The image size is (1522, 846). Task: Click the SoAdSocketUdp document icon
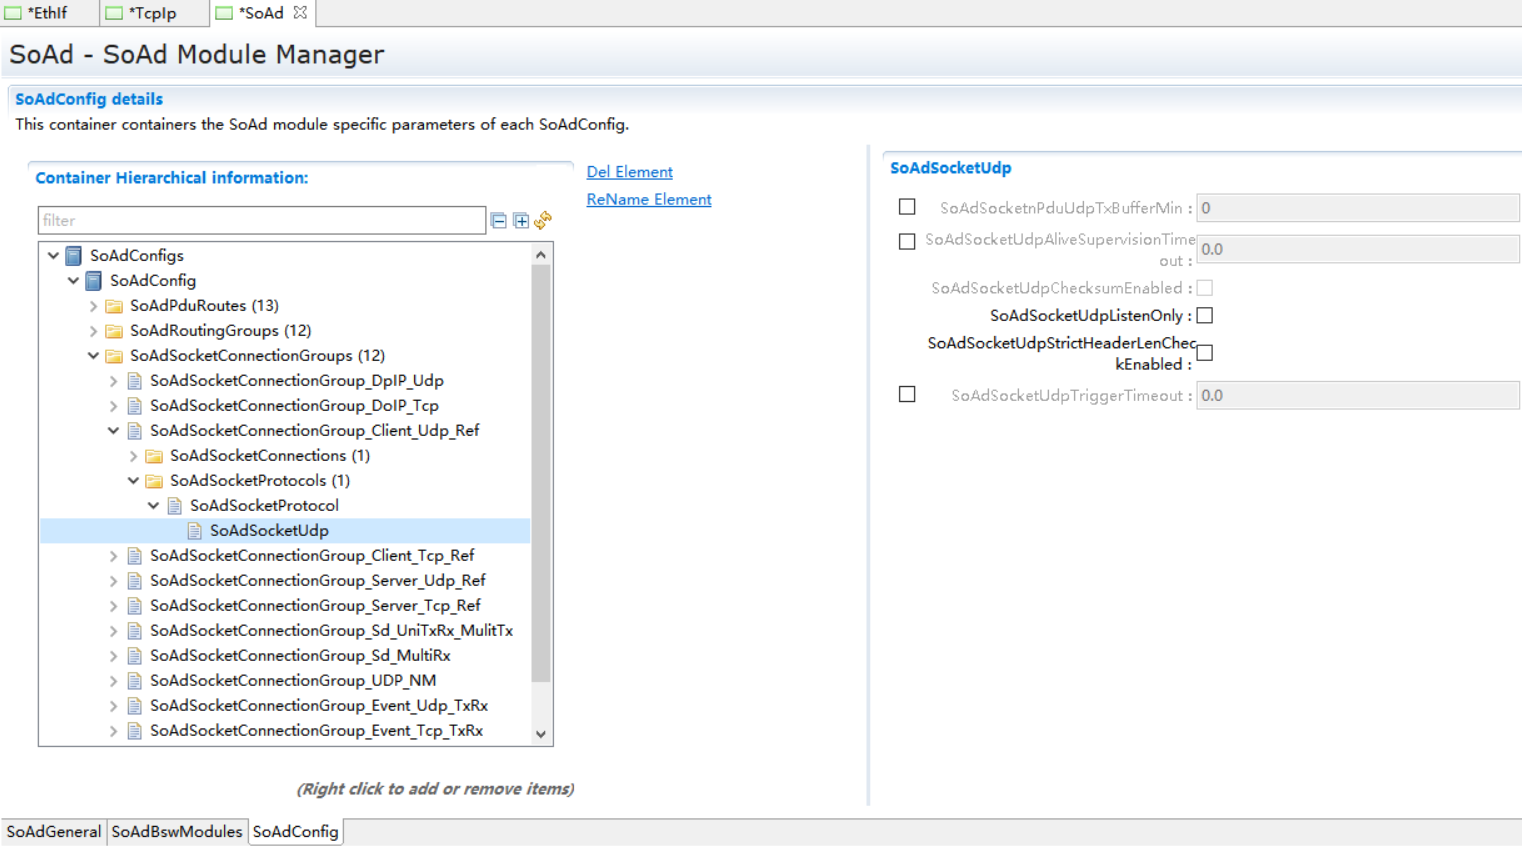pyautogui.click(x=195, y=531)
